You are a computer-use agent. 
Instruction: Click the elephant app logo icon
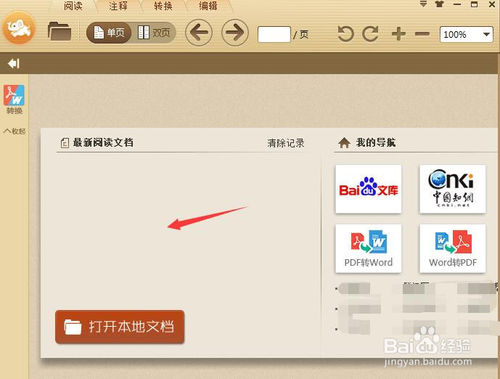pos(19,28)
